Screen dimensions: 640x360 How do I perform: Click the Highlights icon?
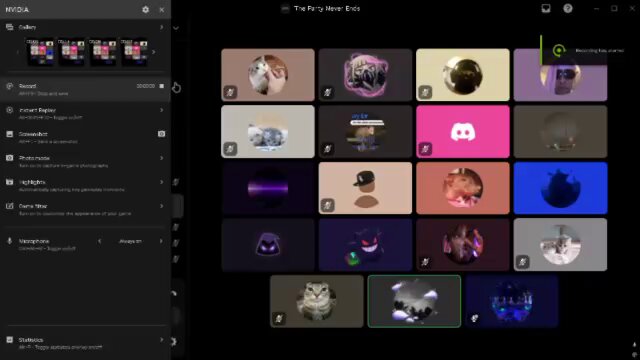tap(9, 182)
